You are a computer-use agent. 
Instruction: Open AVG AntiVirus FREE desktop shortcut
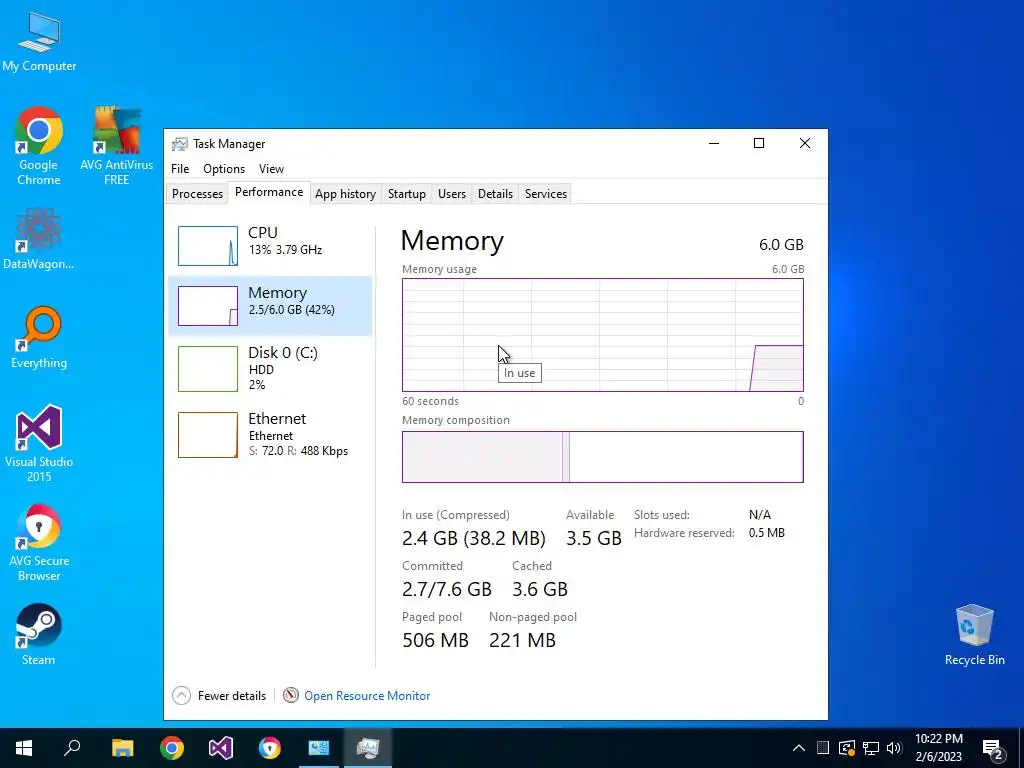[116, 146]
